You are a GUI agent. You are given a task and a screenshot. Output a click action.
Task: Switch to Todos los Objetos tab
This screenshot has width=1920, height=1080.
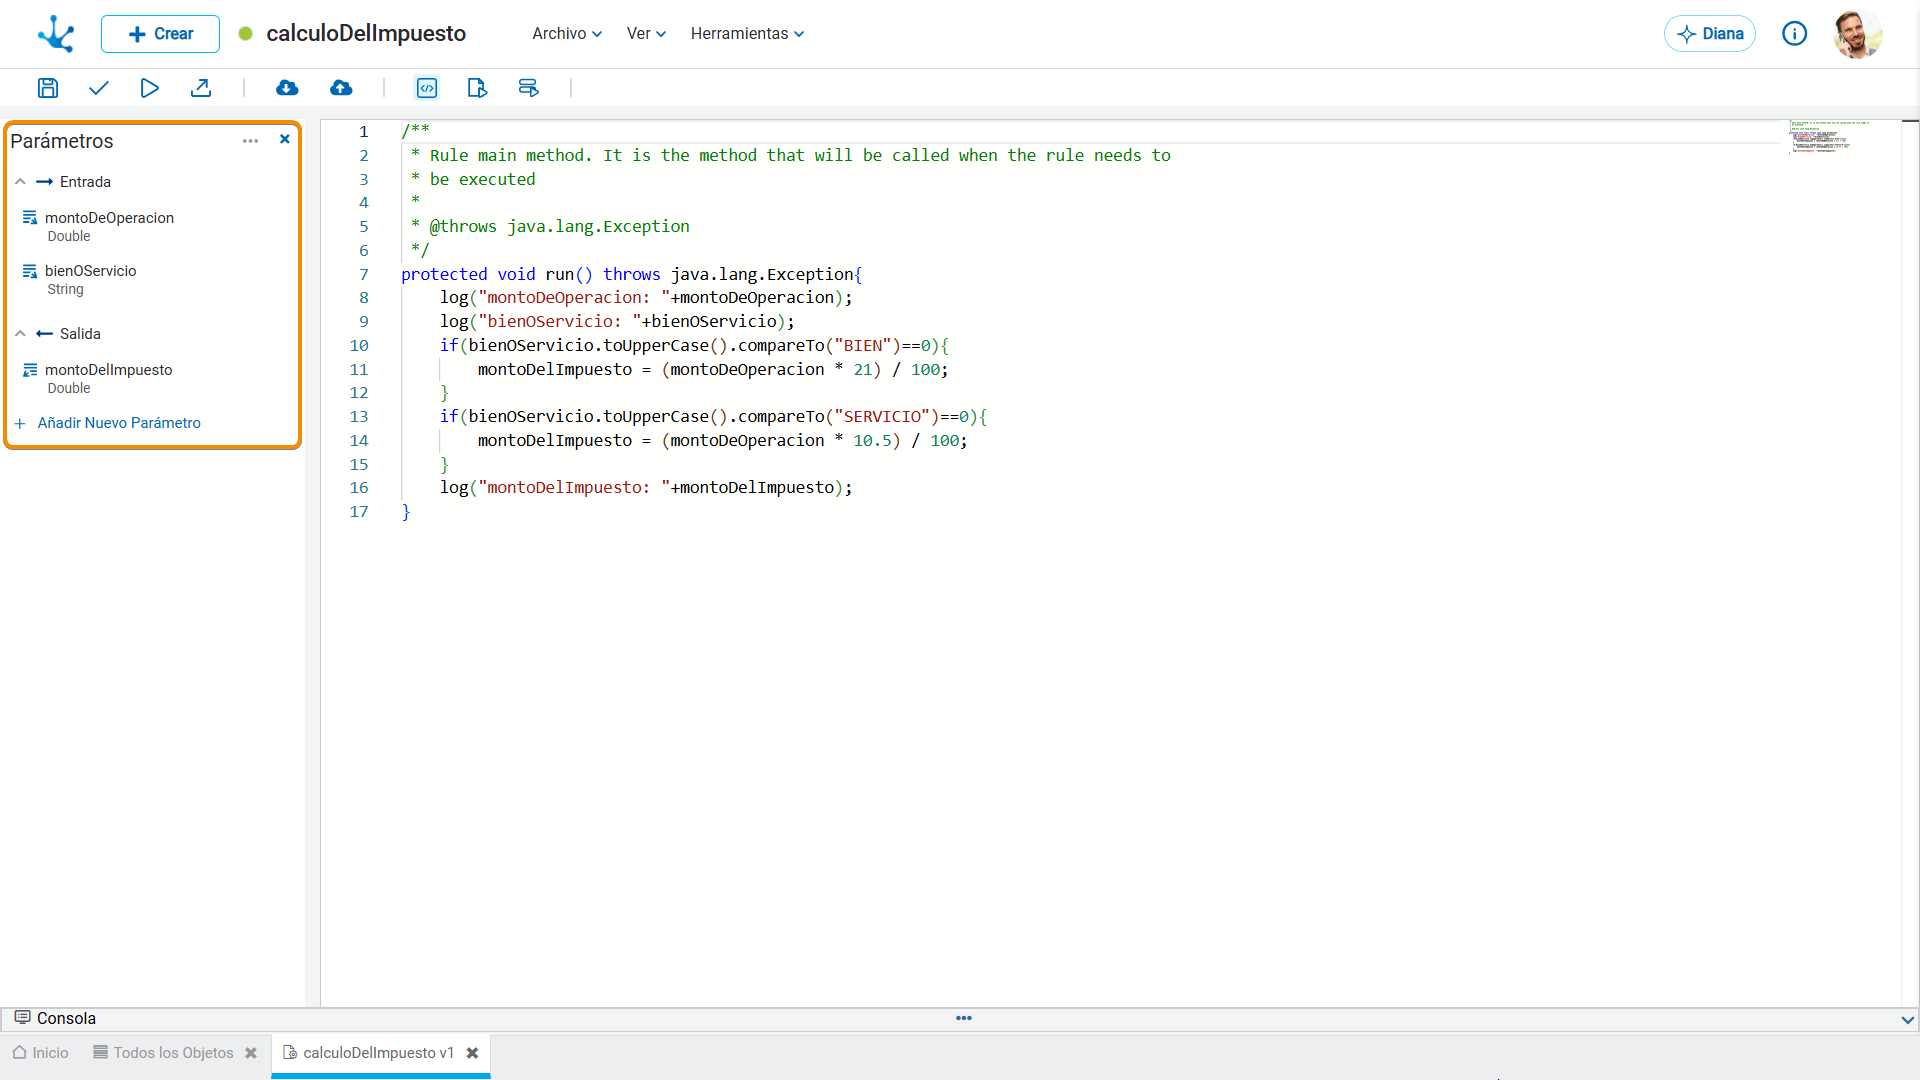[x=163, y=1053]
